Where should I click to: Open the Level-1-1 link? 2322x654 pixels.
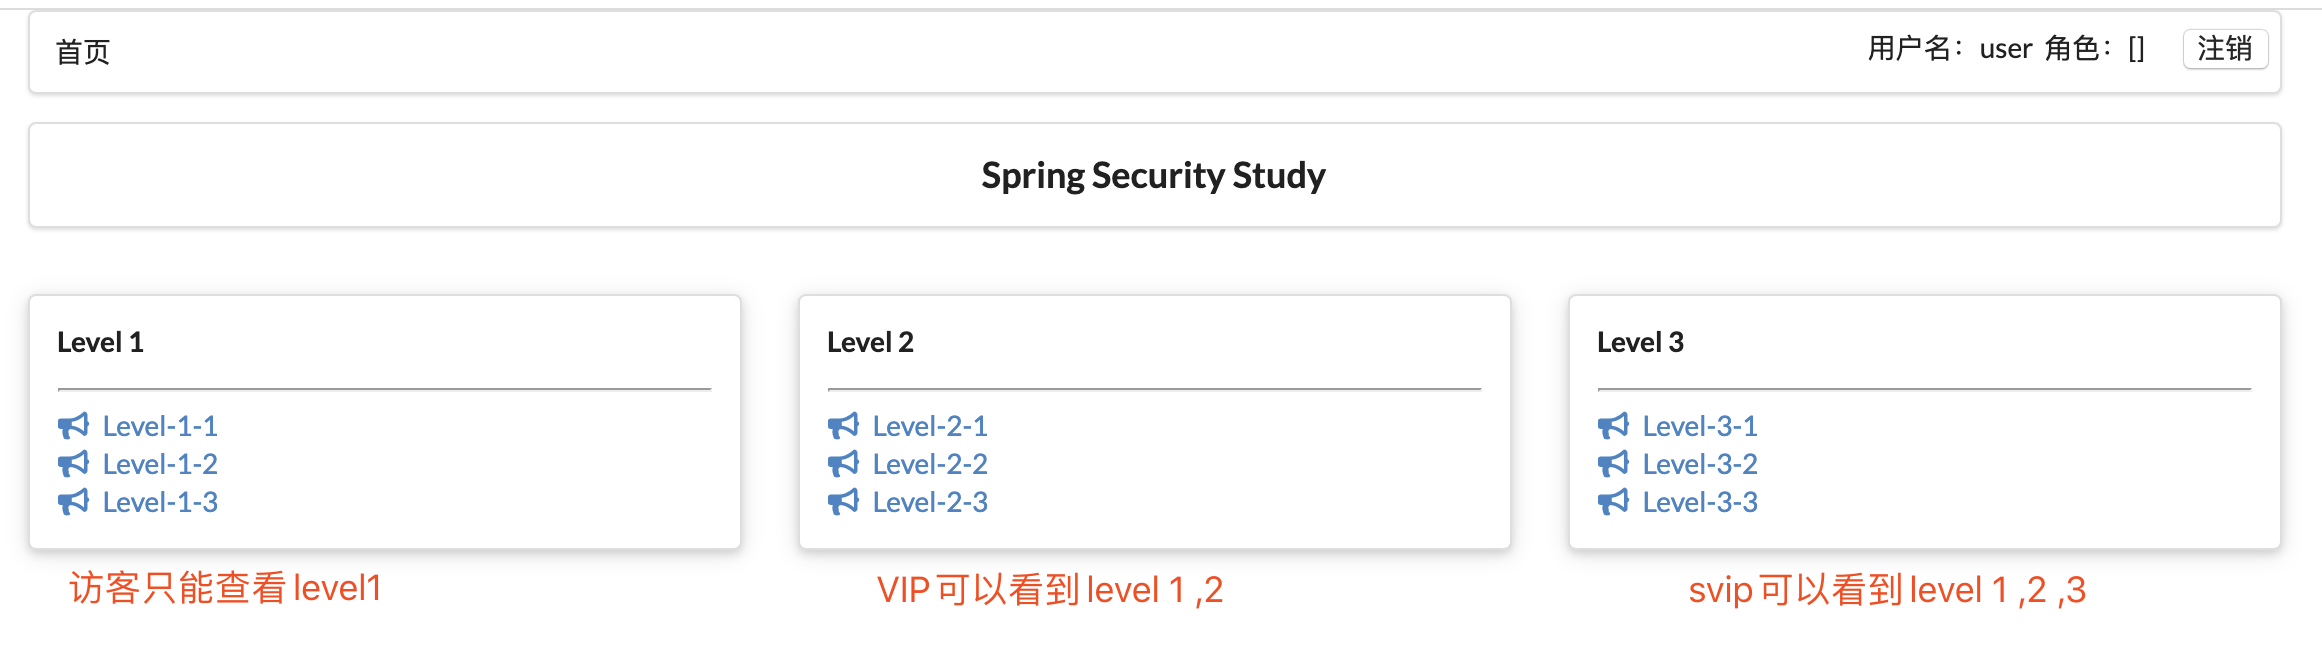click(160, 426)
